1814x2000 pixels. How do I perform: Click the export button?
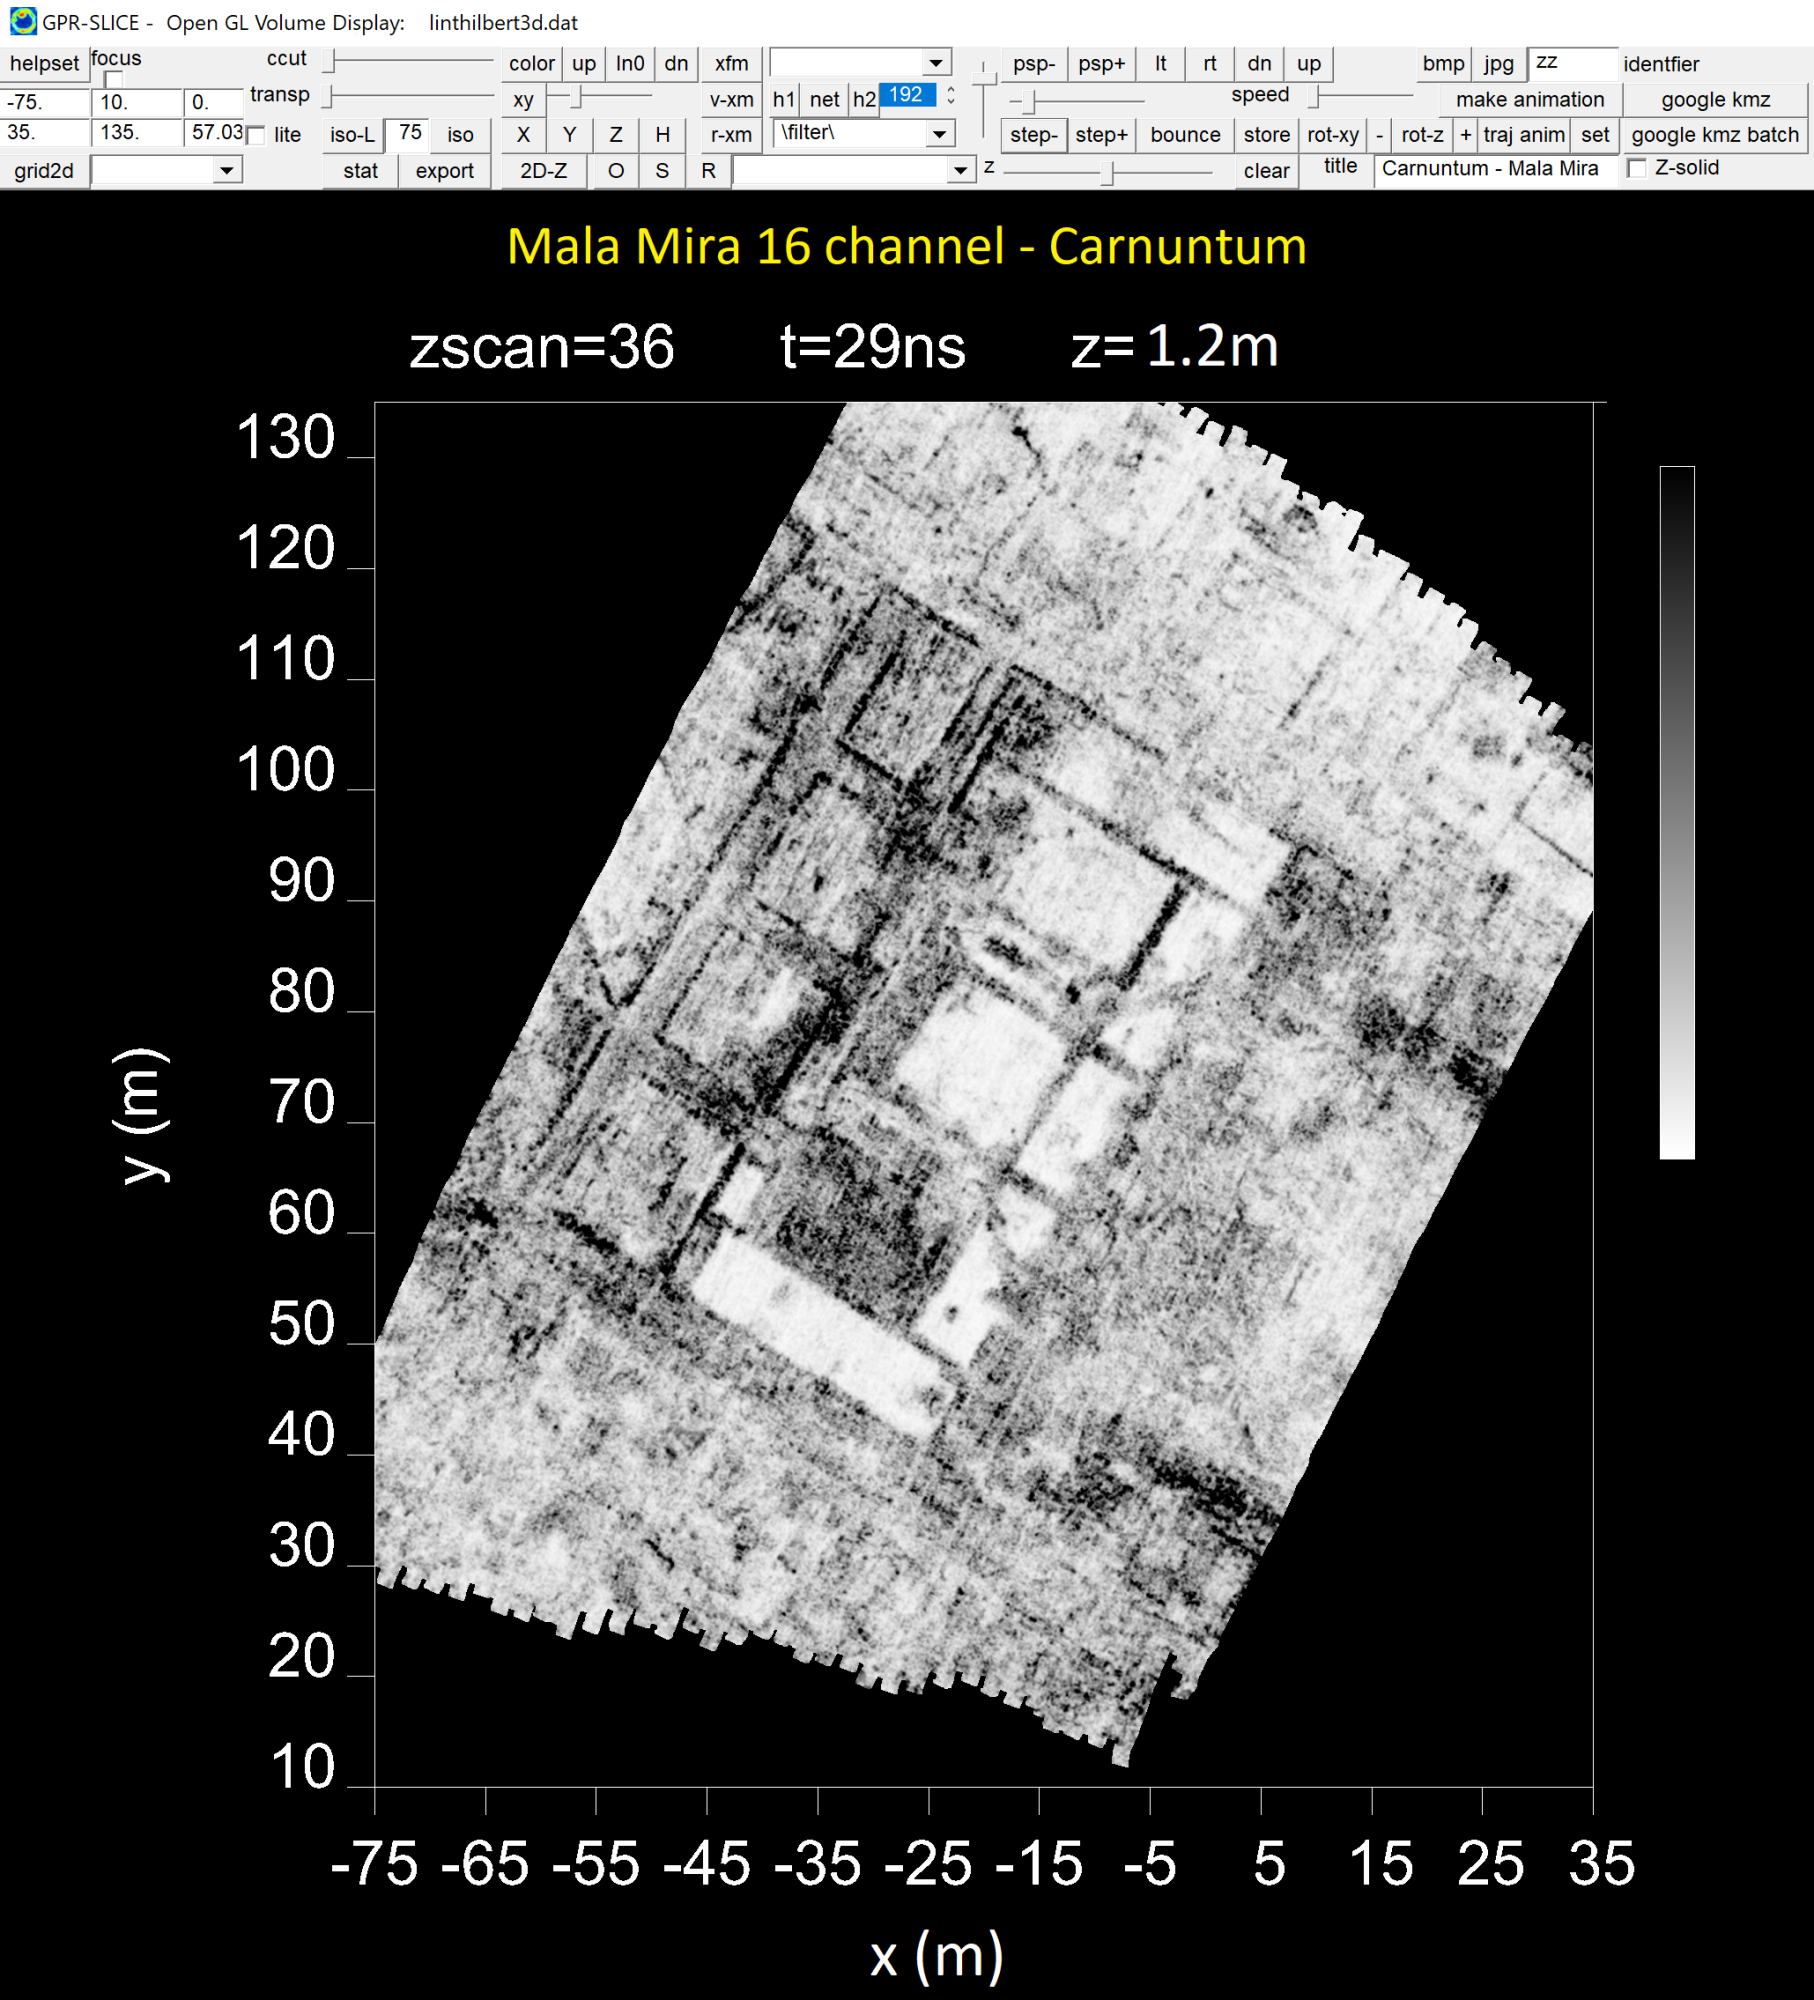click(x=445, y=171)
